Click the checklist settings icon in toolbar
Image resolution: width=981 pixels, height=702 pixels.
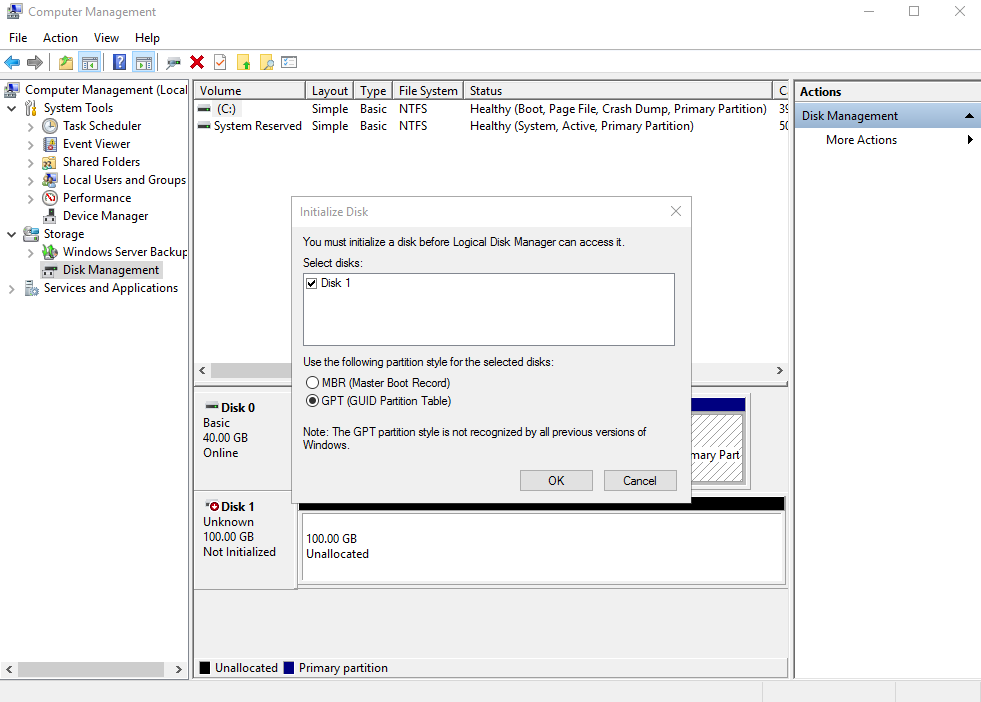coord(289,62)
